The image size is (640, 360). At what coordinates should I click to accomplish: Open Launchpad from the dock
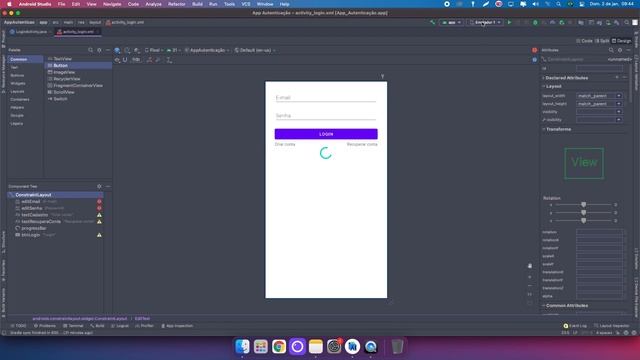(261, 347)
